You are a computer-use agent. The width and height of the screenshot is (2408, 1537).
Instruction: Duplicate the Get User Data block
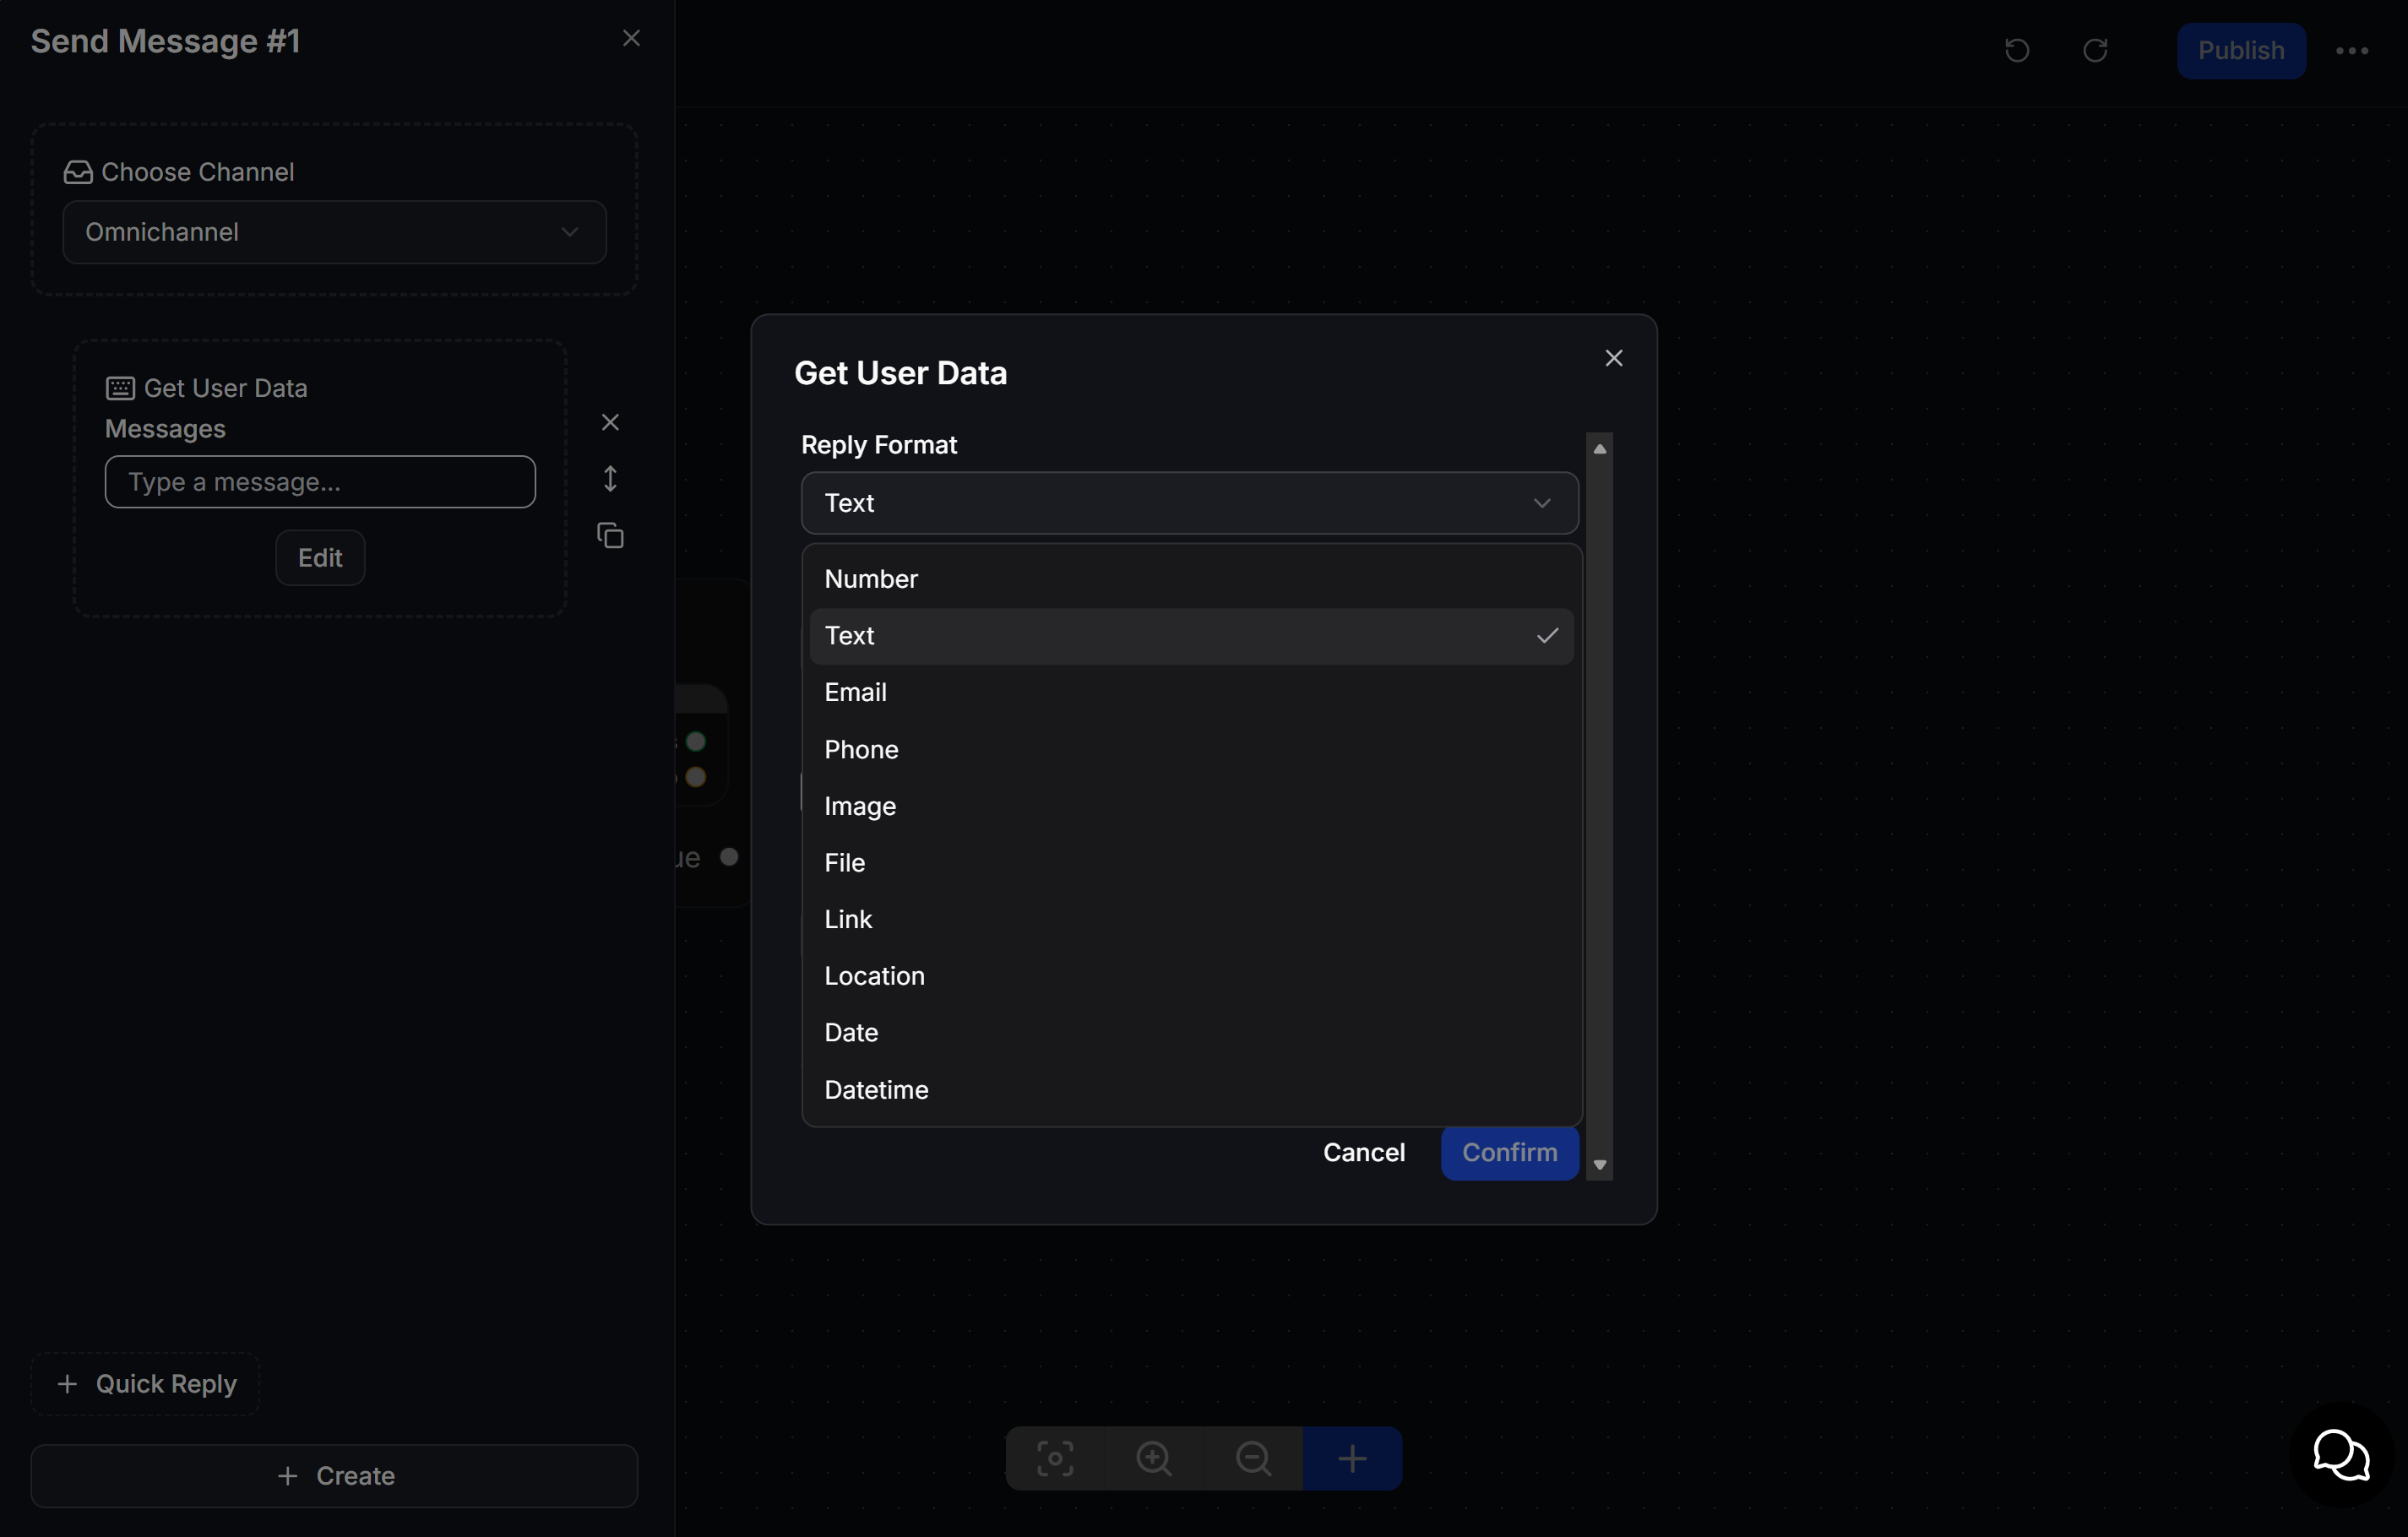[610, 536]
